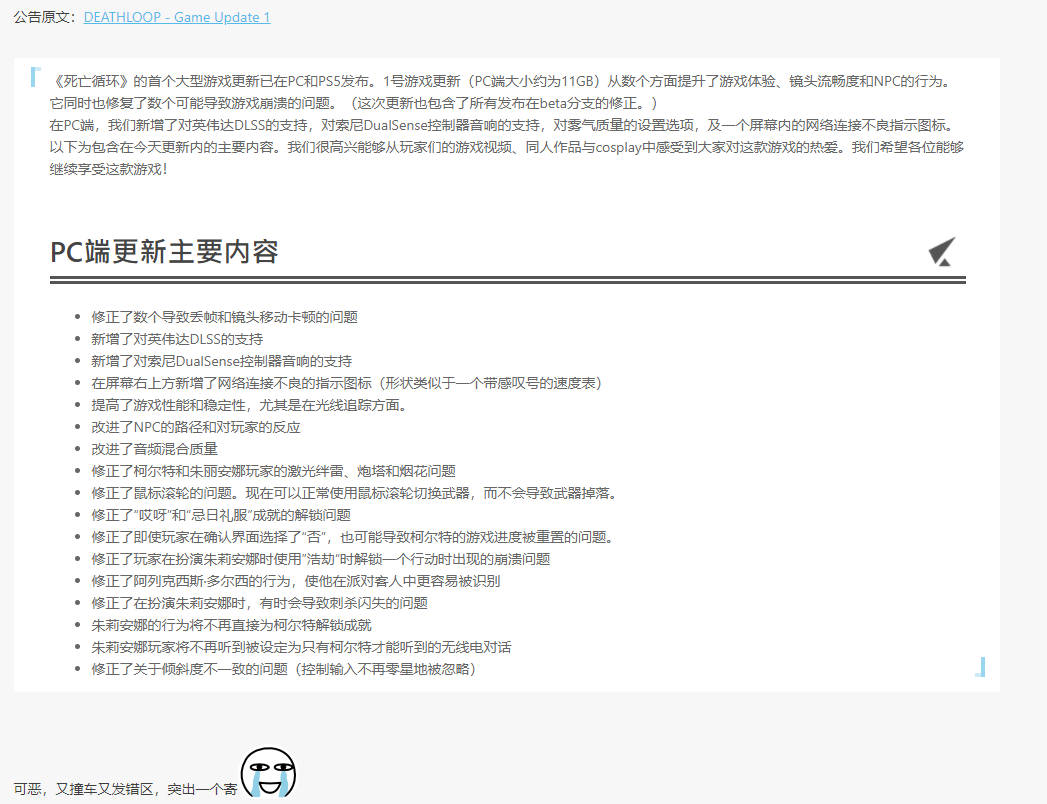Click the '在屏幕右上方新增了网络连接不良的指示图标' bullet
The image size is (1047, 804).
click(x=347, y=383)
